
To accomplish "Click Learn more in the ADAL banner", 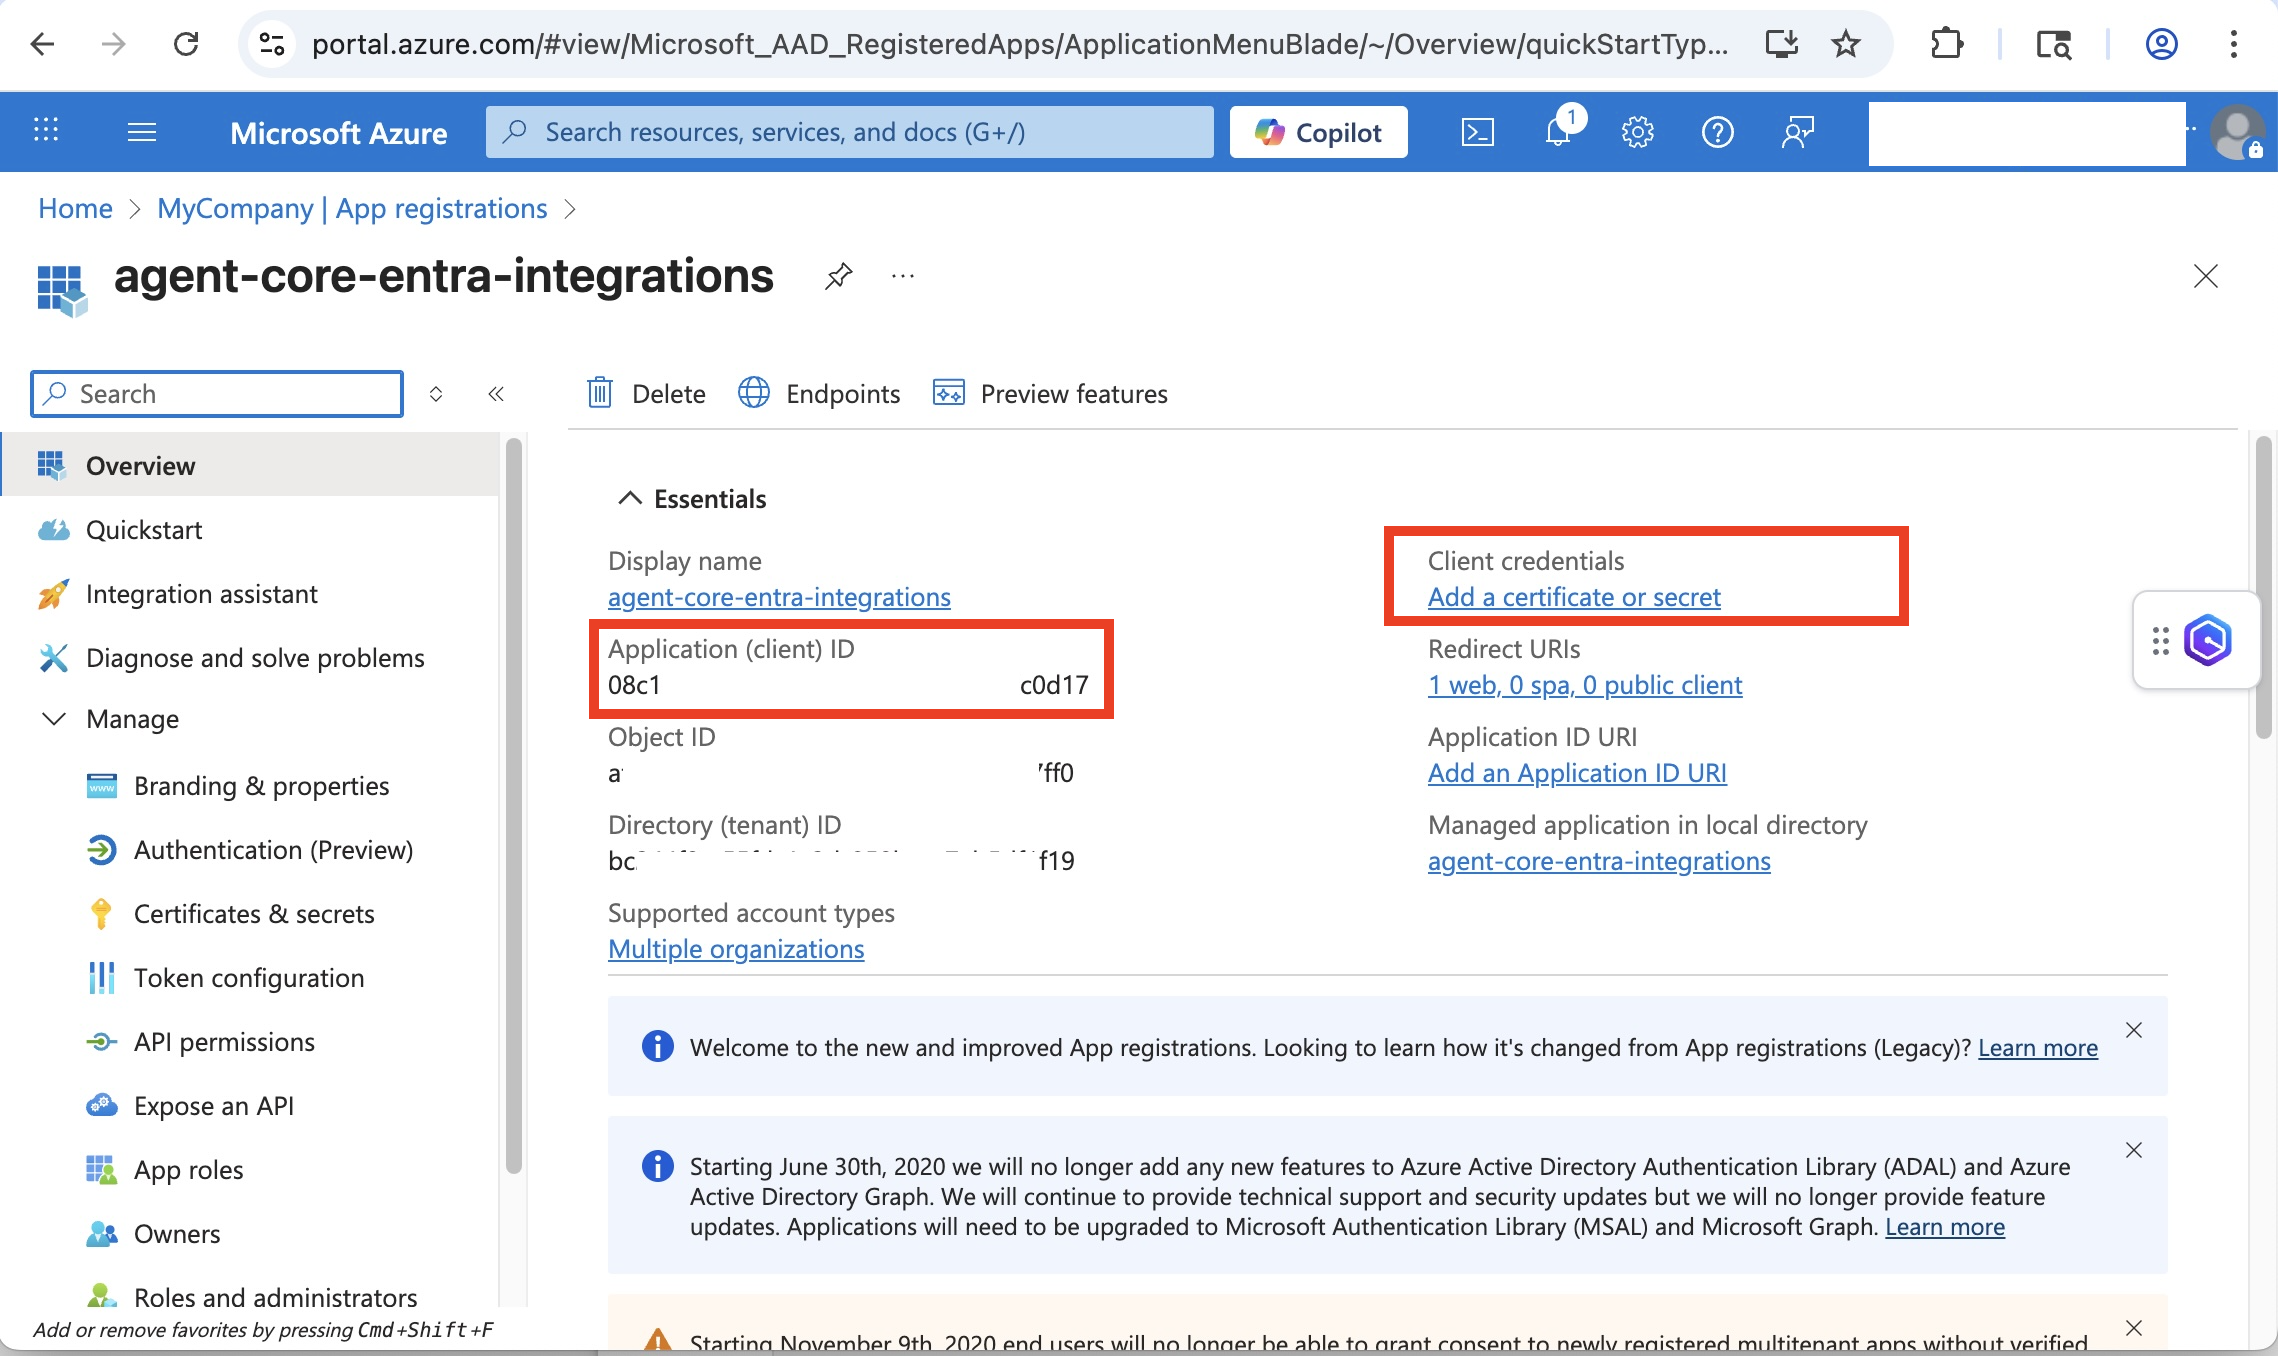I will [x=1945, y=1227].
